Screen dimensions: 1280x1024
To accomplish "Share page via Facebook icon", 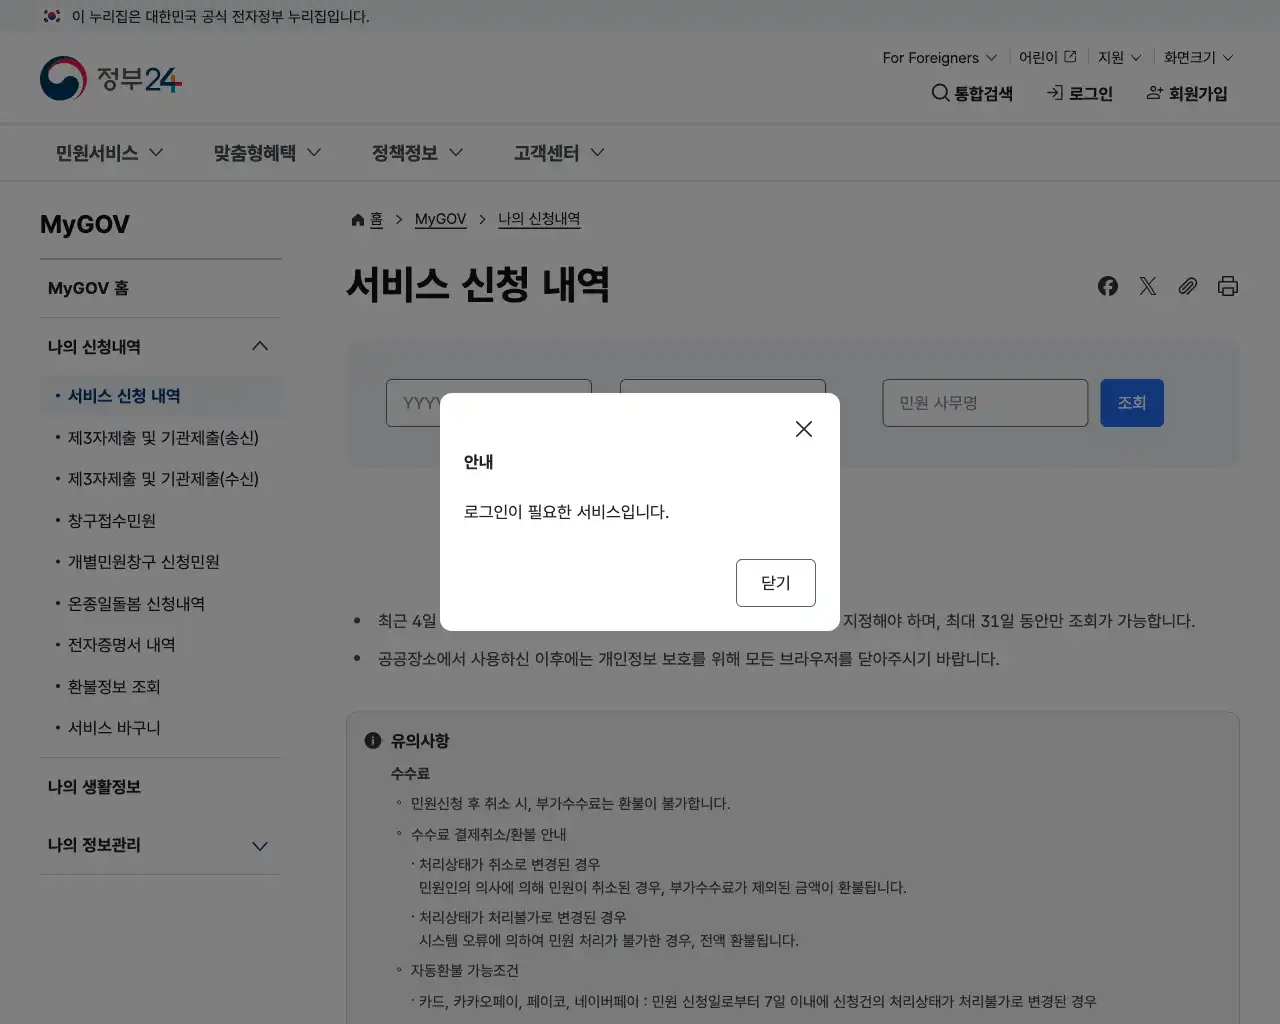I will click(1108, 286).
